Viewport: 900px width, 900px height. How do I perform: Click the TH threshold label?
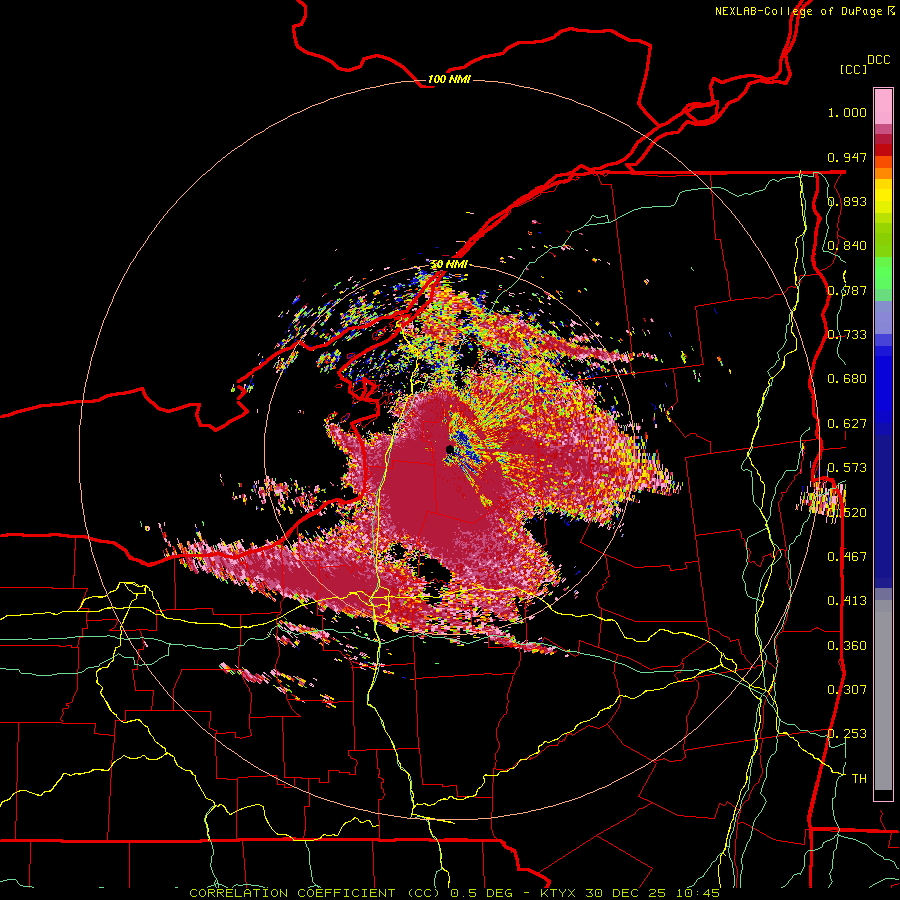[859, 779]
